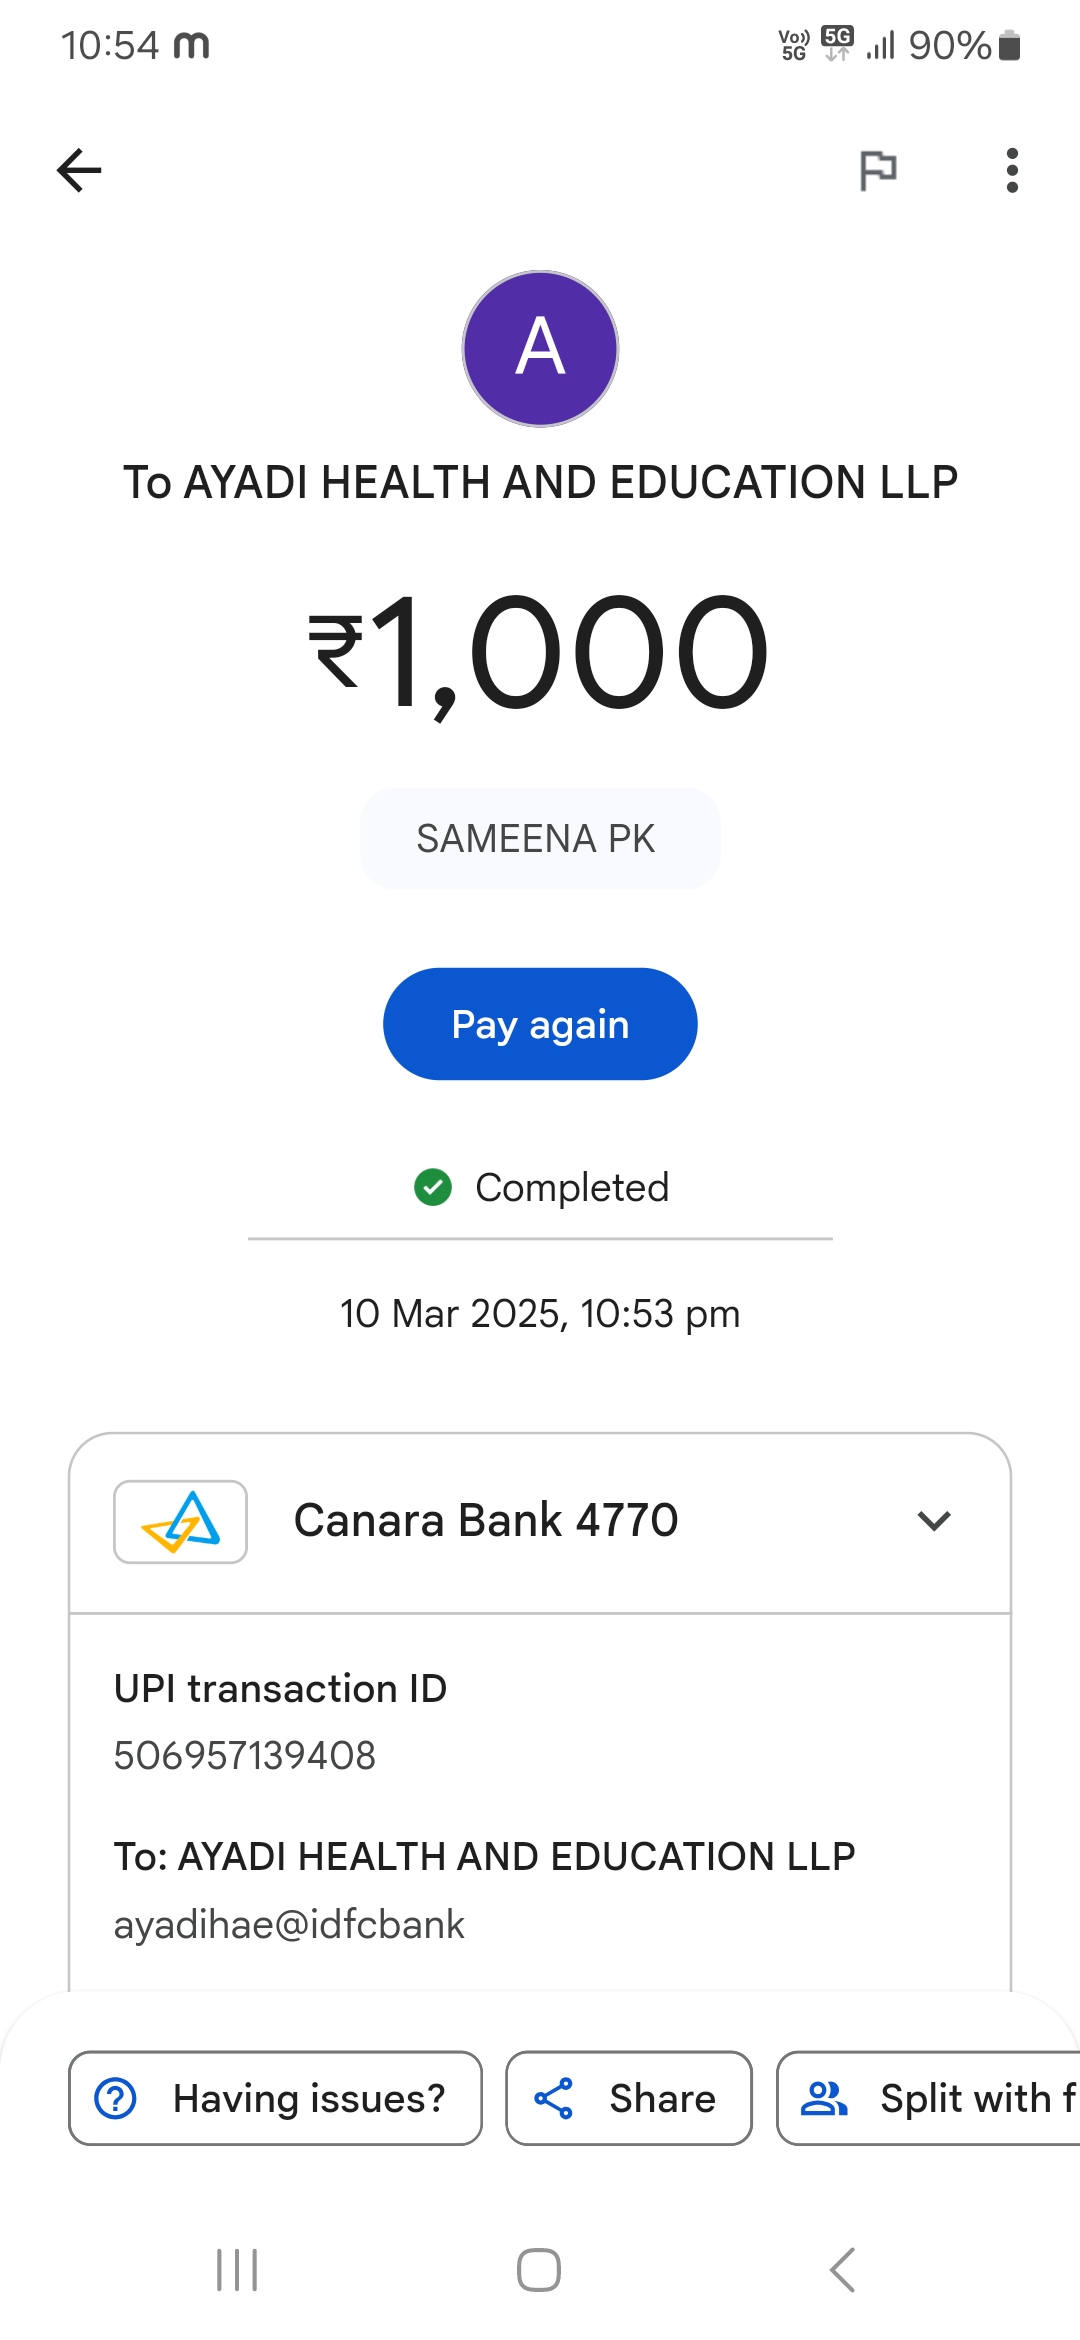The image size is (1080, 2340).
Task: Tap the purple 'A' recipient avatar
Action: [540, 349]
